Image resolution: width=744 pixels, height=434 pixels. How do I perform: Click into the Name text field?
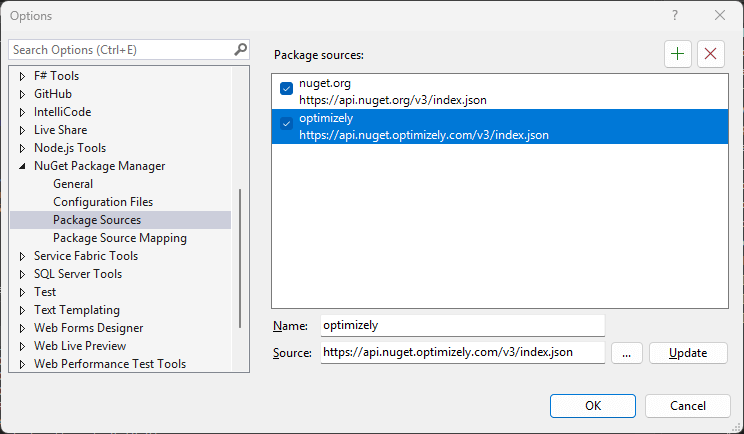click(462, 326)
